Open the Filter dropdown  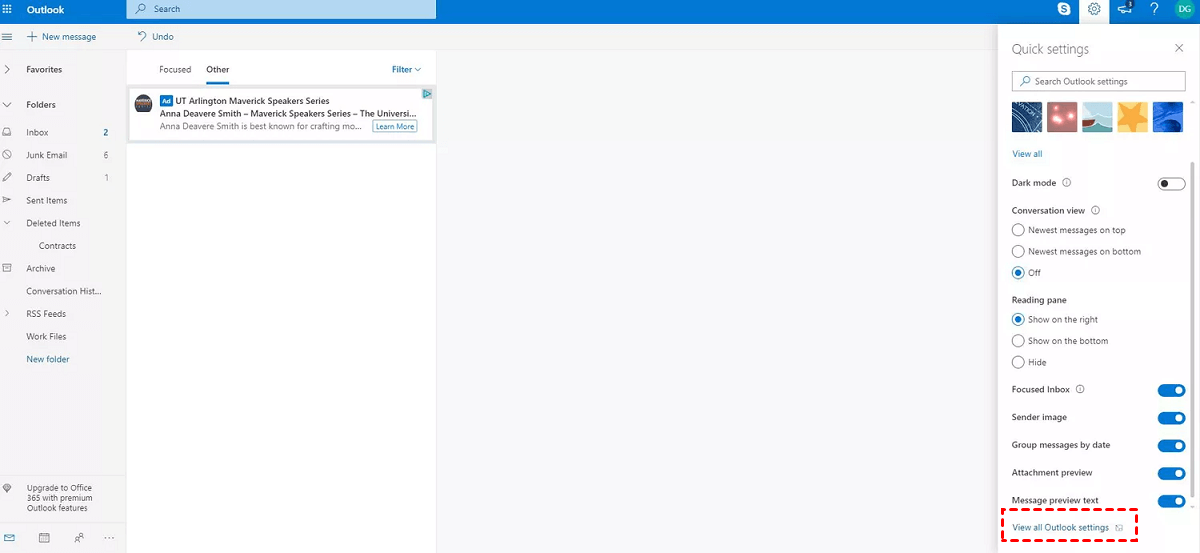(x=407, y=69)
